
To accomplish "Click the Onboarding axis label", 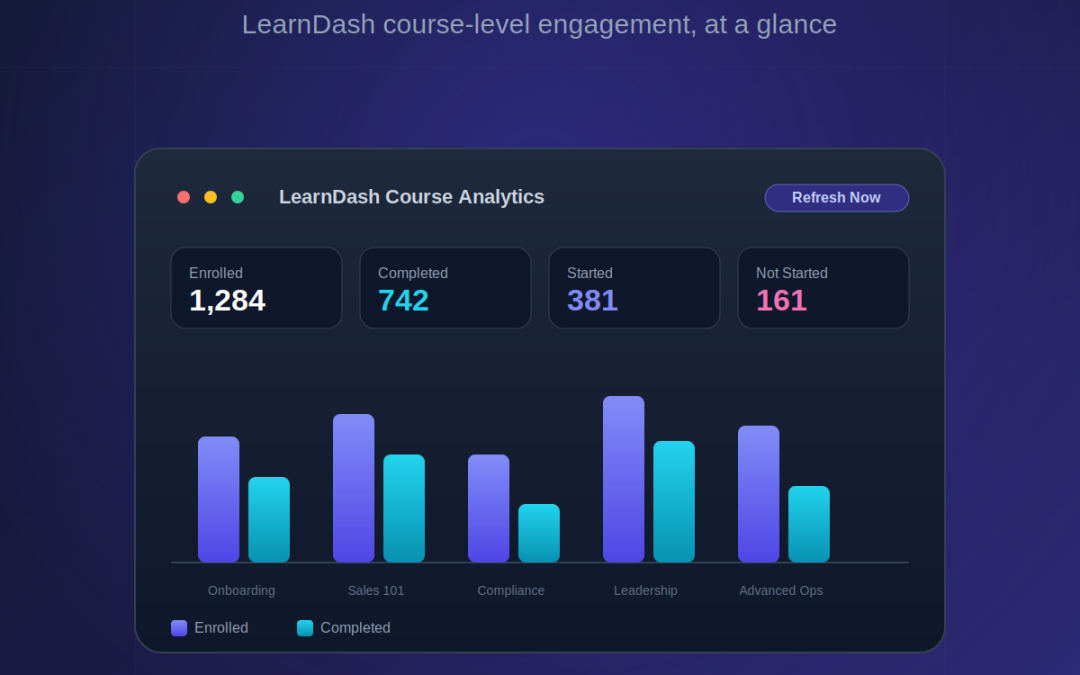I will pyautogui.click(x=241, y=590).
